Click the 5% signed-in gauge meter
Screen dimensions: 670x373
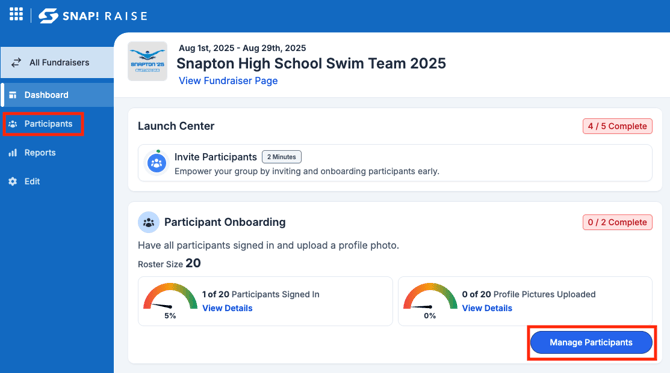point(170,300)
